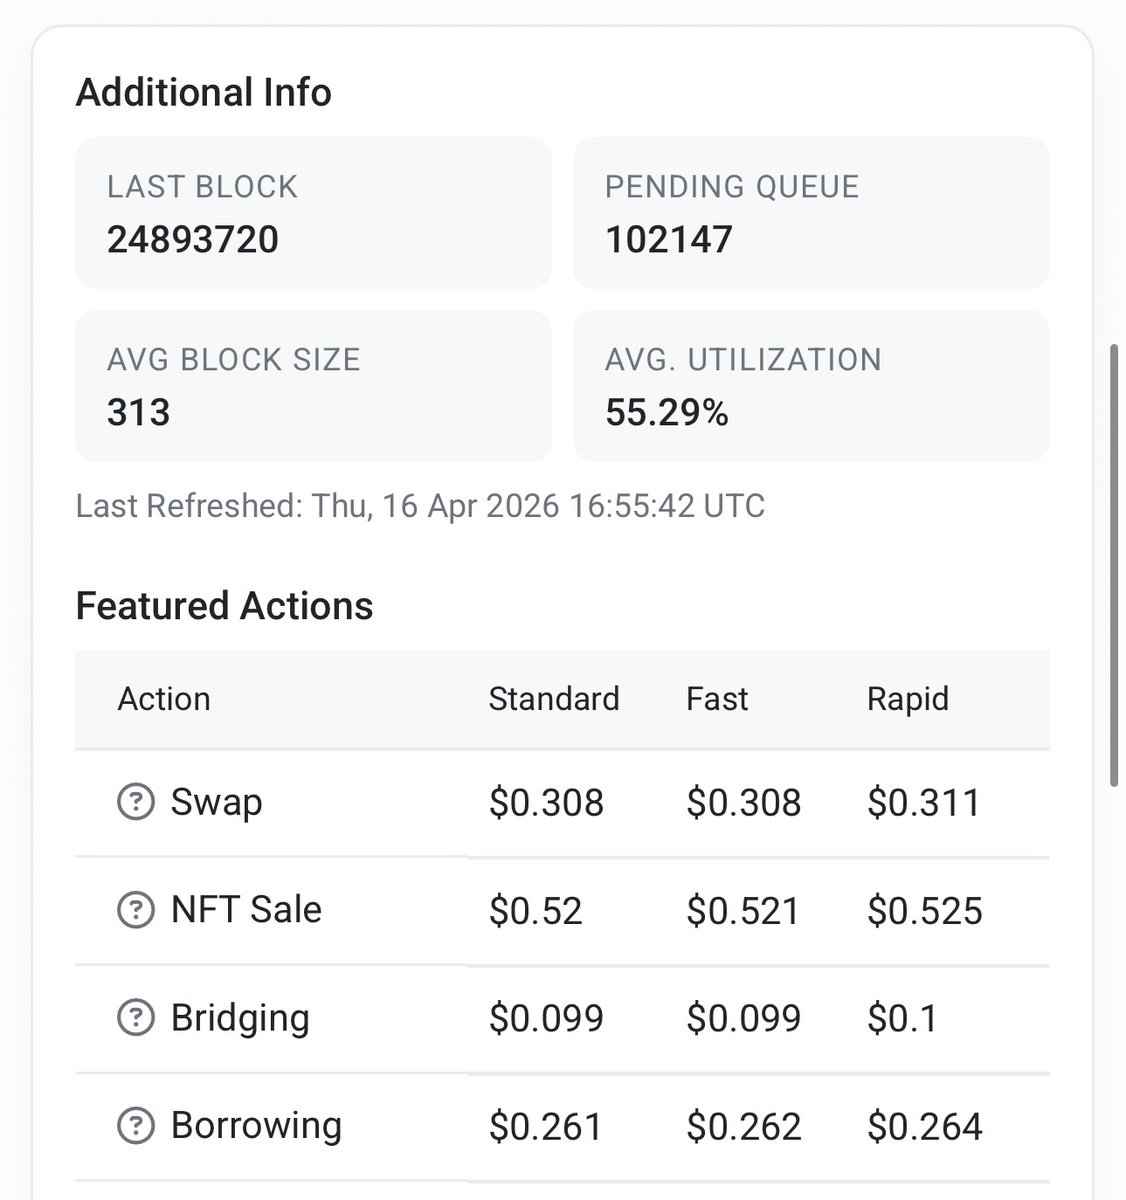Click the help icon beside Swap
This screenshot has height=1200, width=1126.
[136, 802]
